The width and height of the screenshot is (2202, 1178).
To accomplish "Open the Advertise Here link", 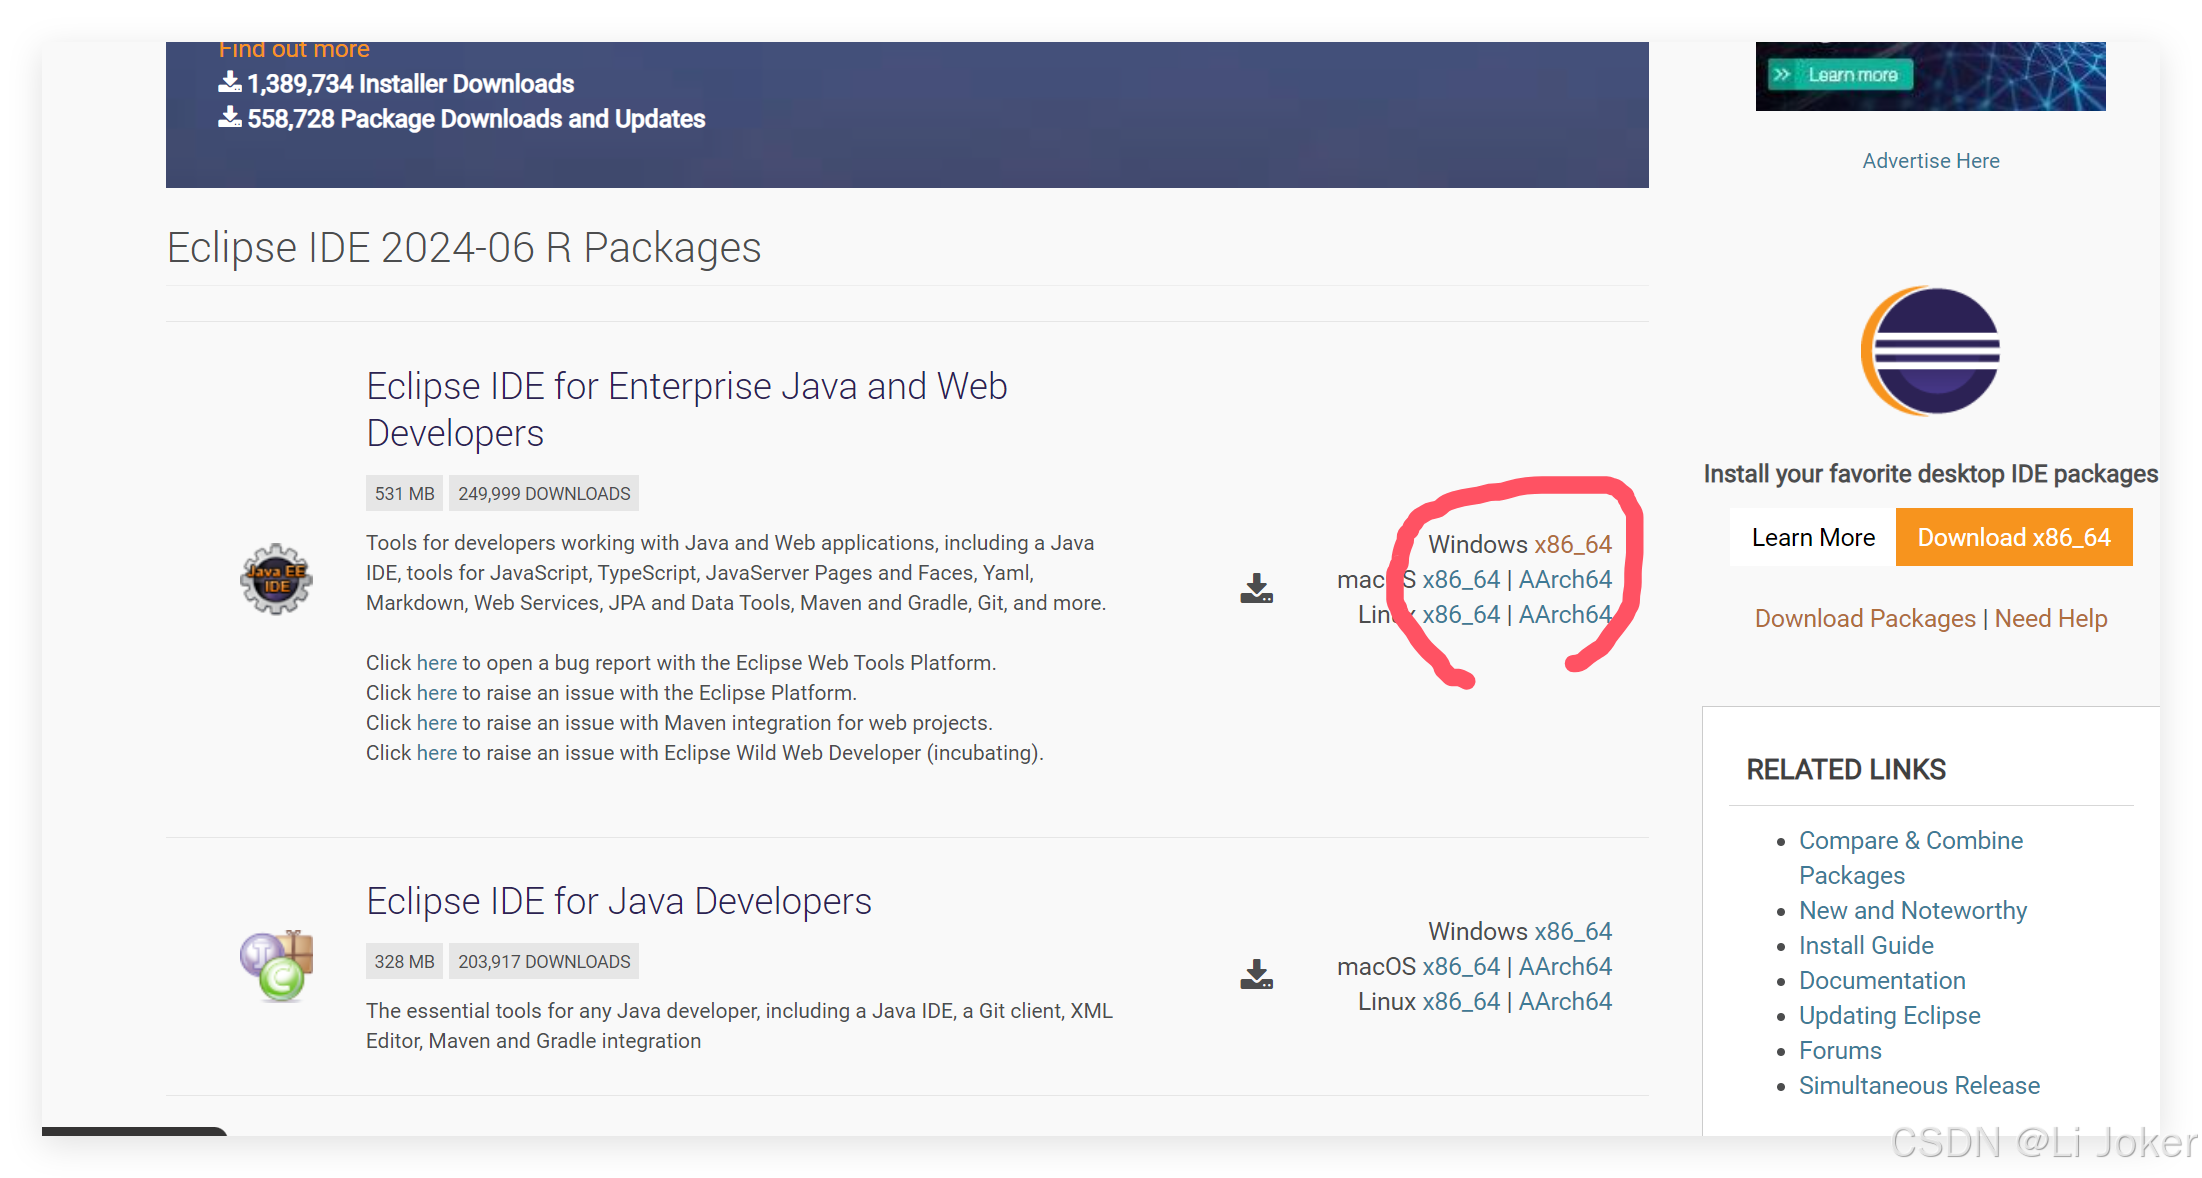I will pos(1930,161).
